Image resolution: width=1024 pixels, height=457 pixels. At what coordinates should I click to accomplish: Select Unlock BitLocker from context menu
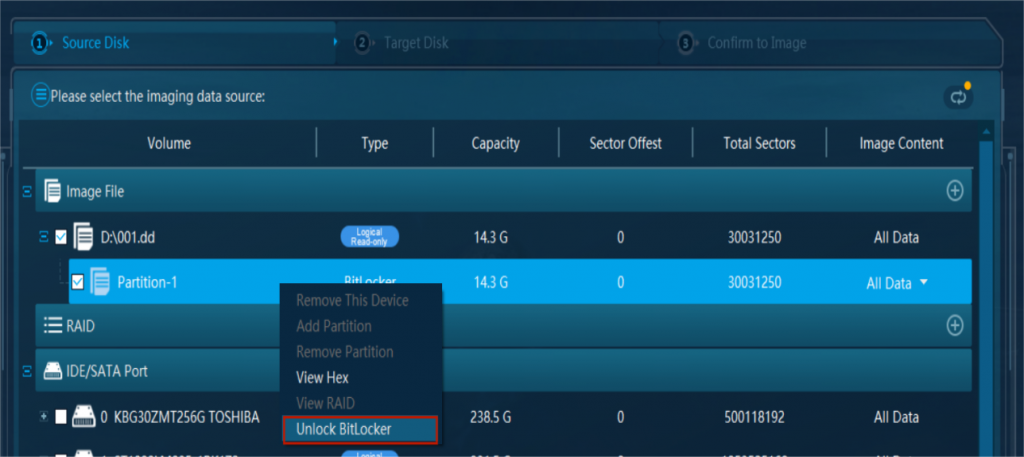[343, 429]
